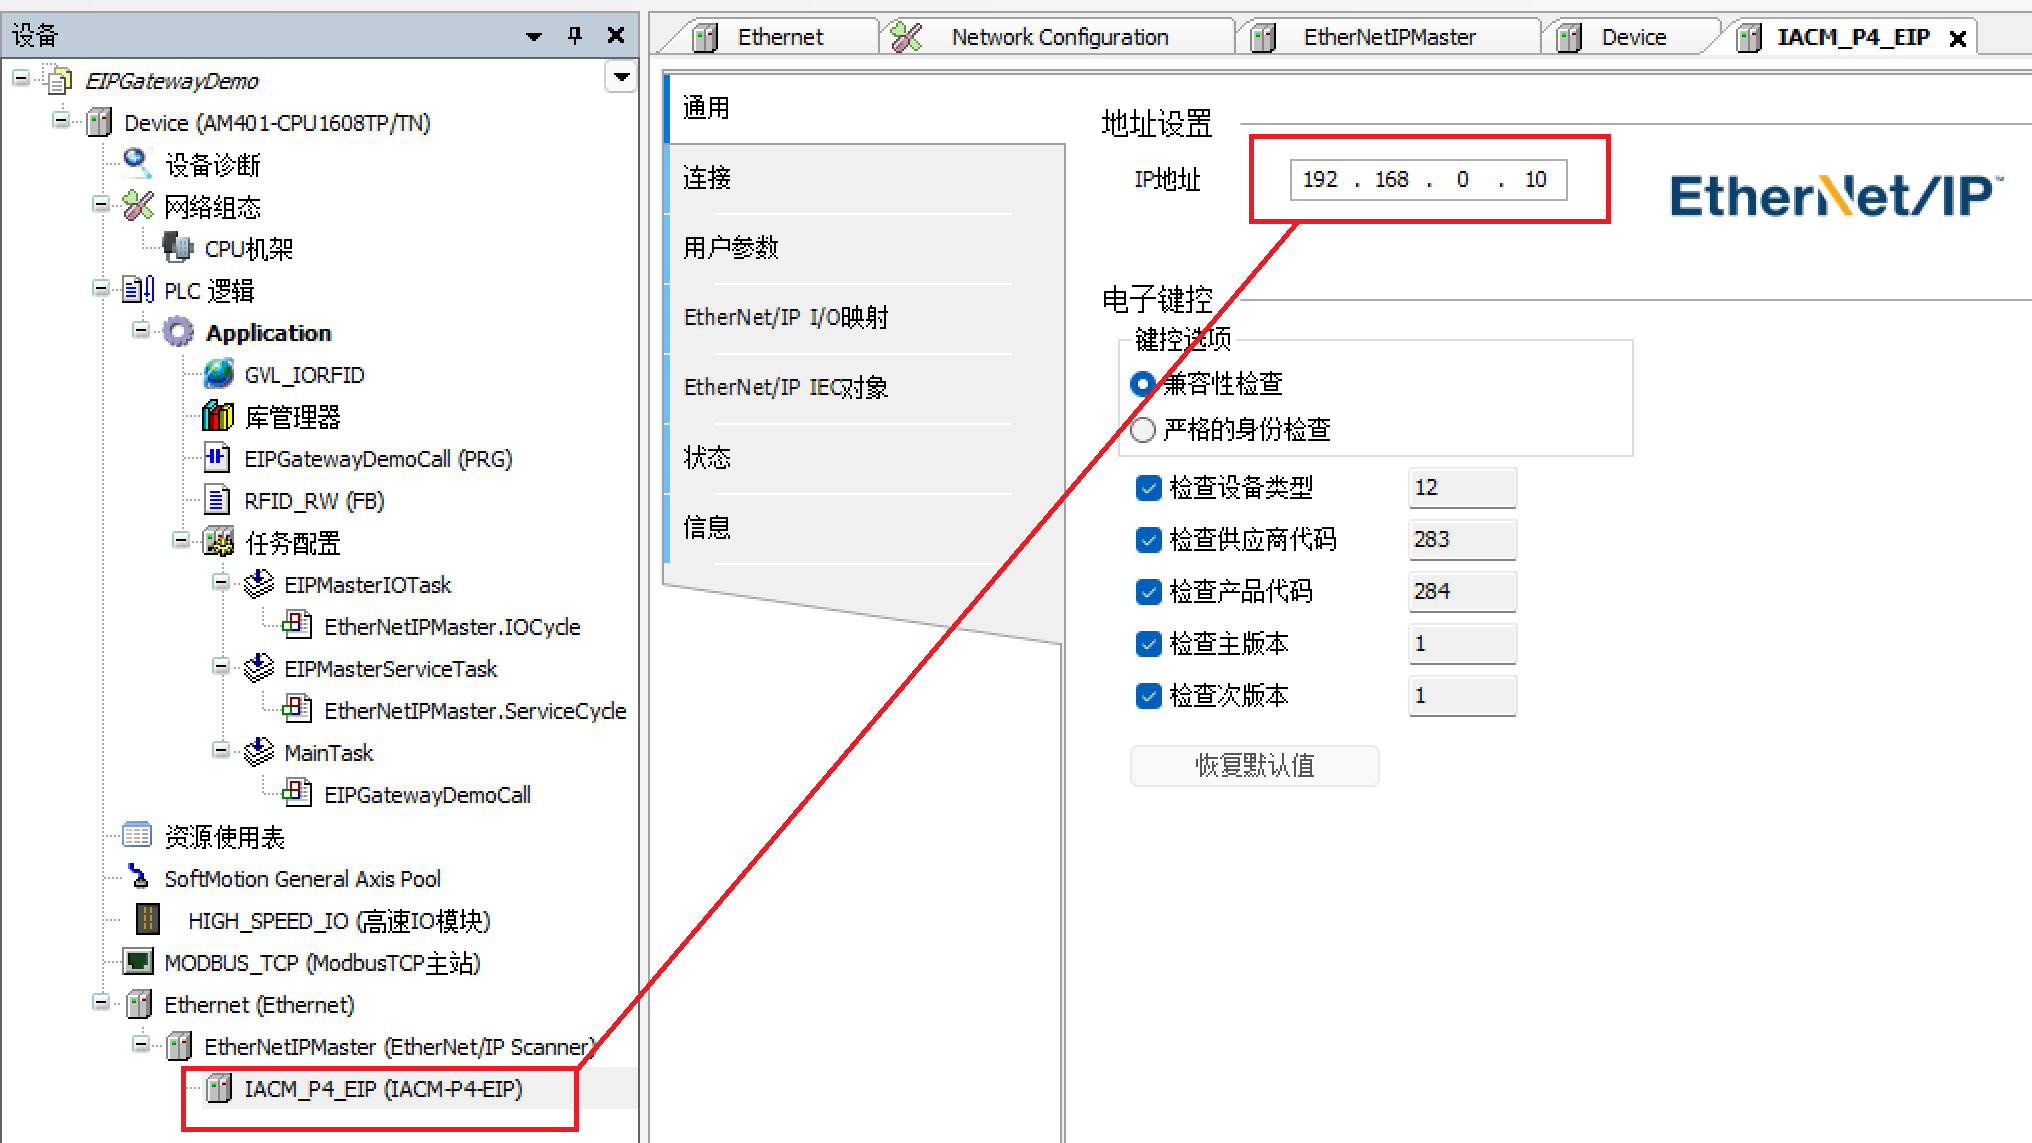Select the EIPGatewayDemoCall (PRG) program
Image resolution: width=2032 pixels, height=1143 pixels.
tap(378, 458)
